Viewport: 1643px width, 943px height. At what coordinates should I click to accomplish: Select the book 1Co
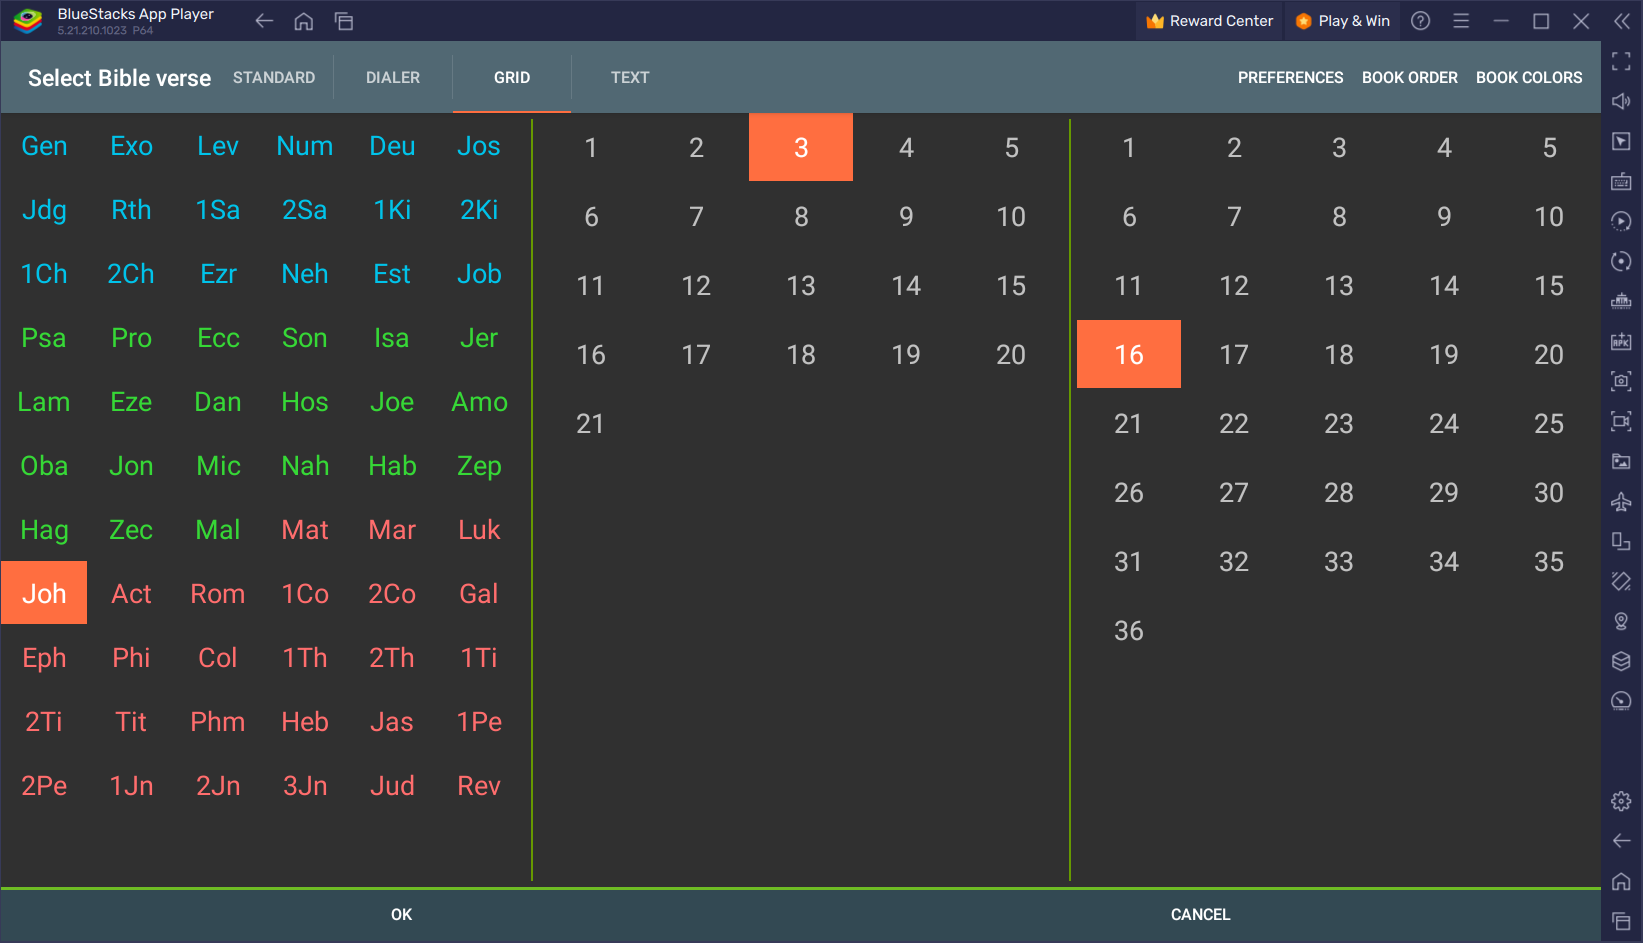[305, 594]
